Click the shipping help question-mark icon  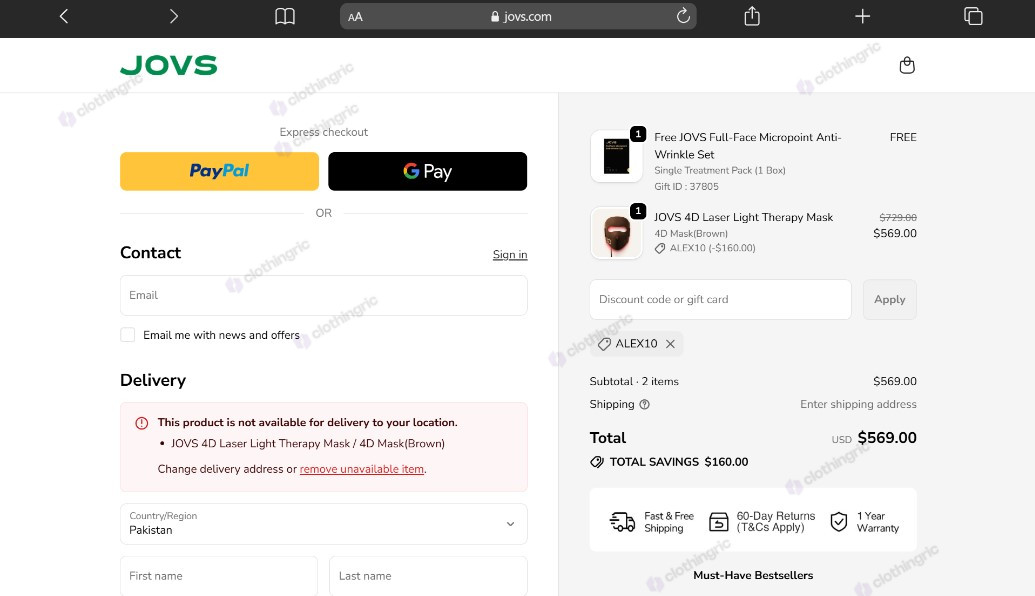tap(645, 405)
